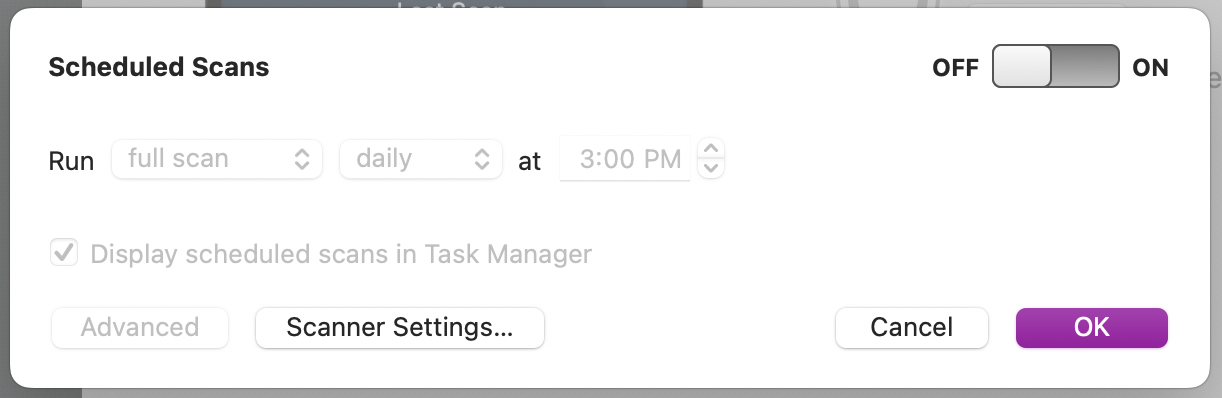Viewport: 1222px width, 398px height.
Task: Open the full scan type dropdown
Action: (217, 158)
